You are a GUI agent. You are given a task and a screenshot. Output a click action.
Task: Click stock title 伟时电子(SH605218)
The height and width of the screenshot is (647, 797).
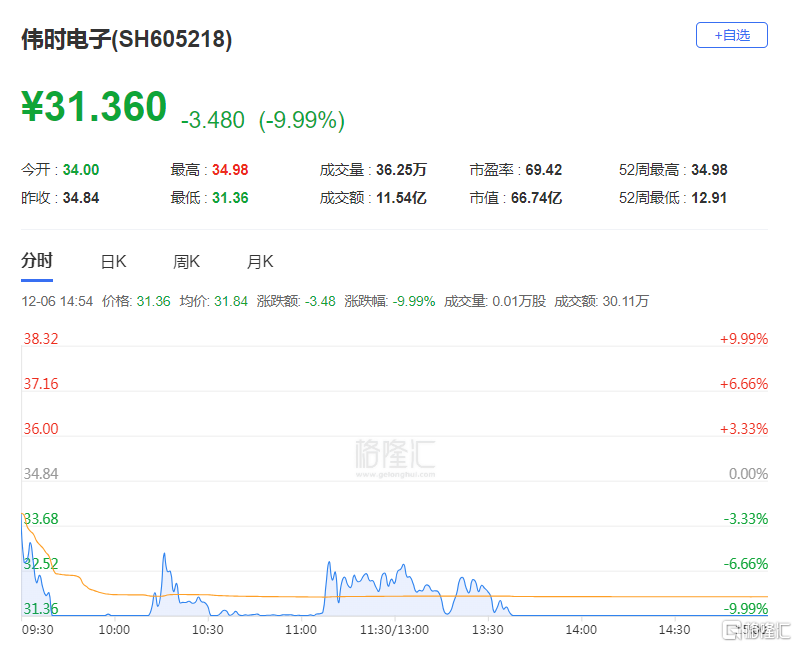pos(127,39)
